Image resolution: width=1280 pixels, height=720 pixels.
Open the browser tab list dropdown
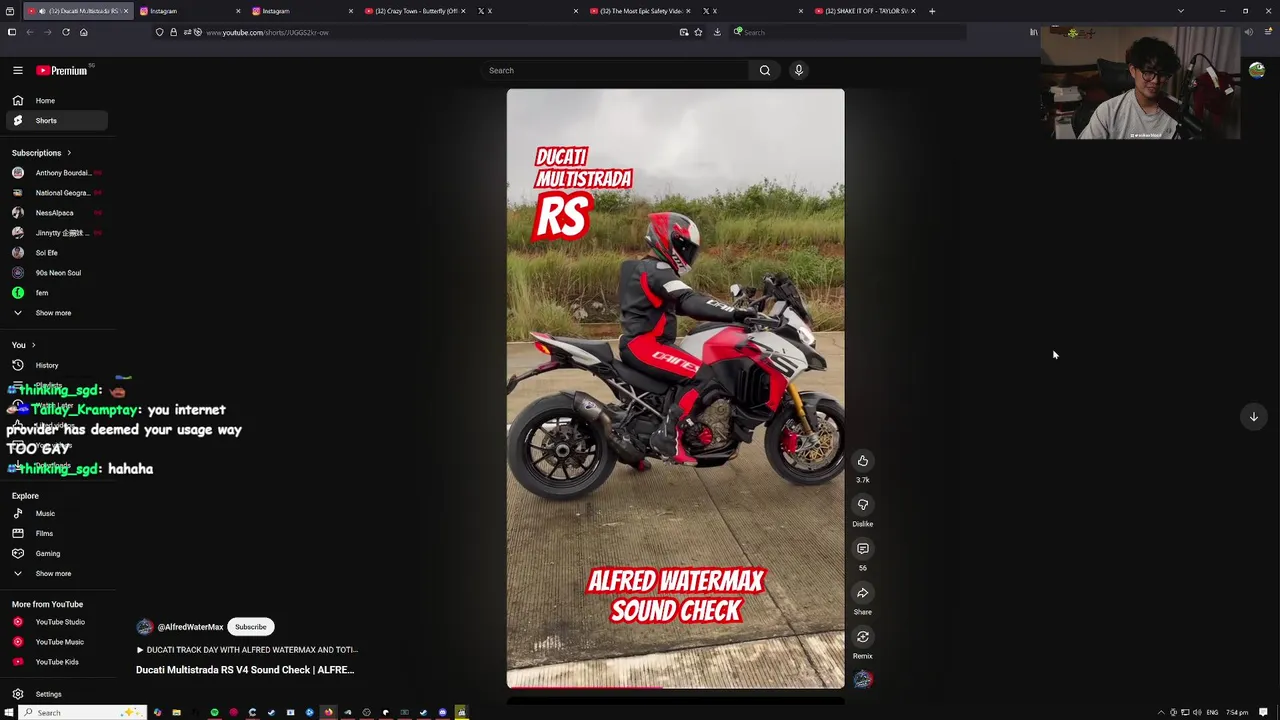point(1180,11)
